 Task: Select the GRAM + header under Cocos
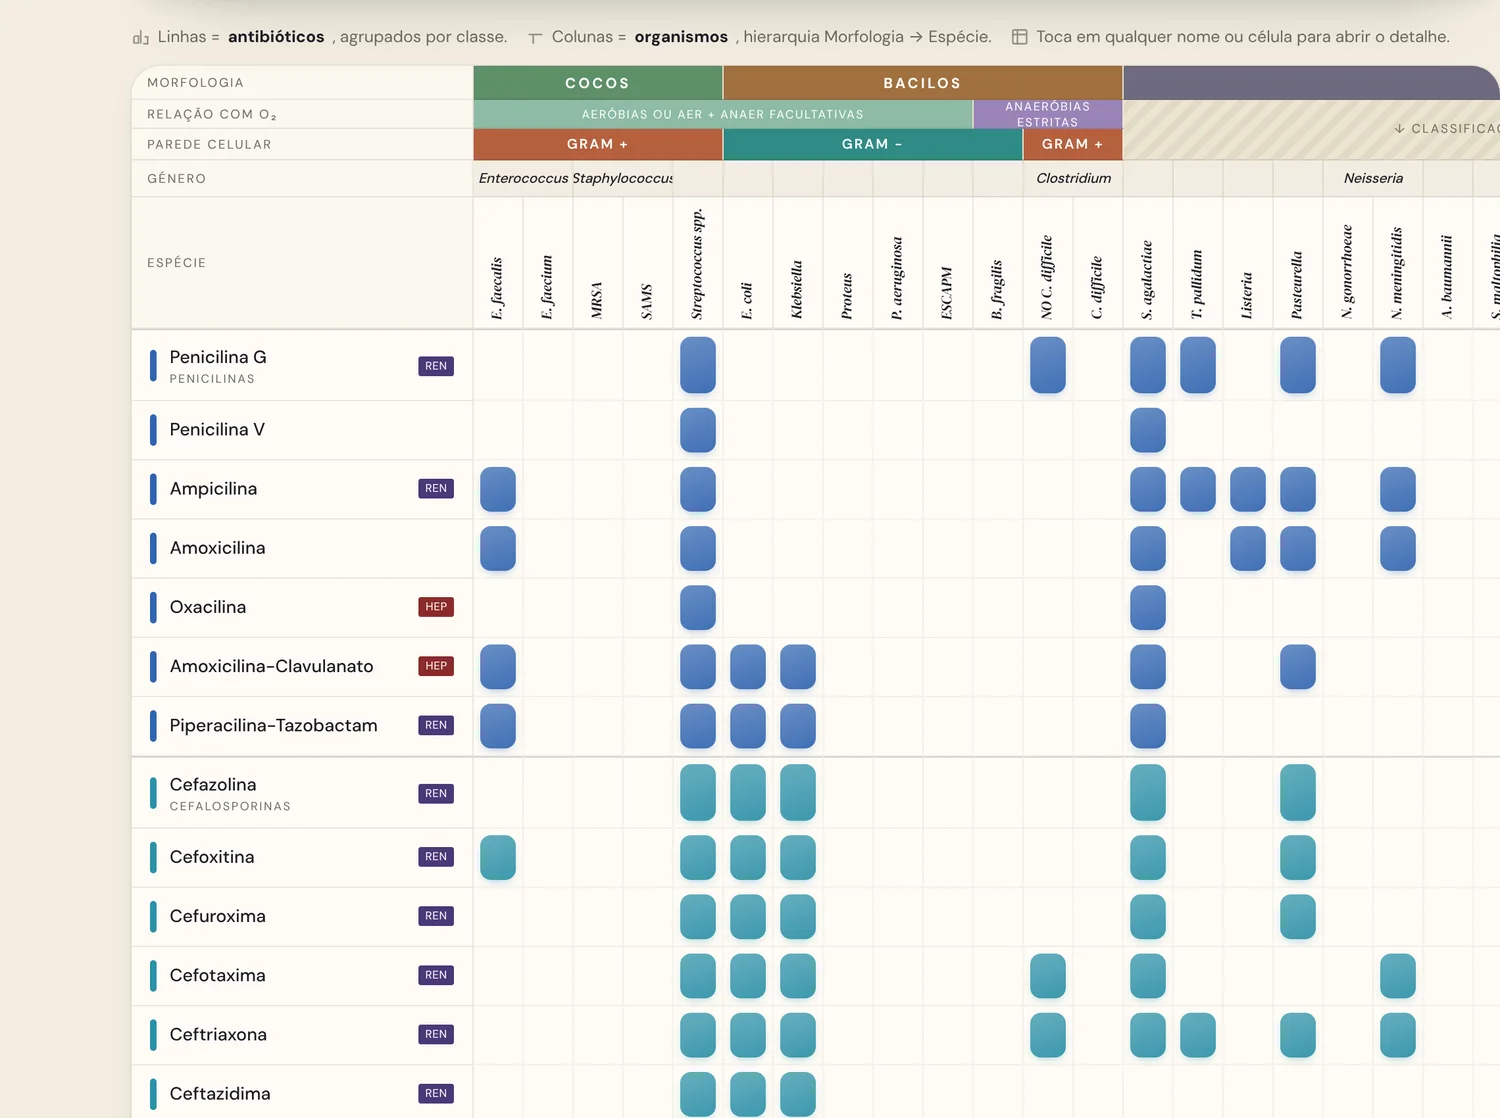coord(598,144)
